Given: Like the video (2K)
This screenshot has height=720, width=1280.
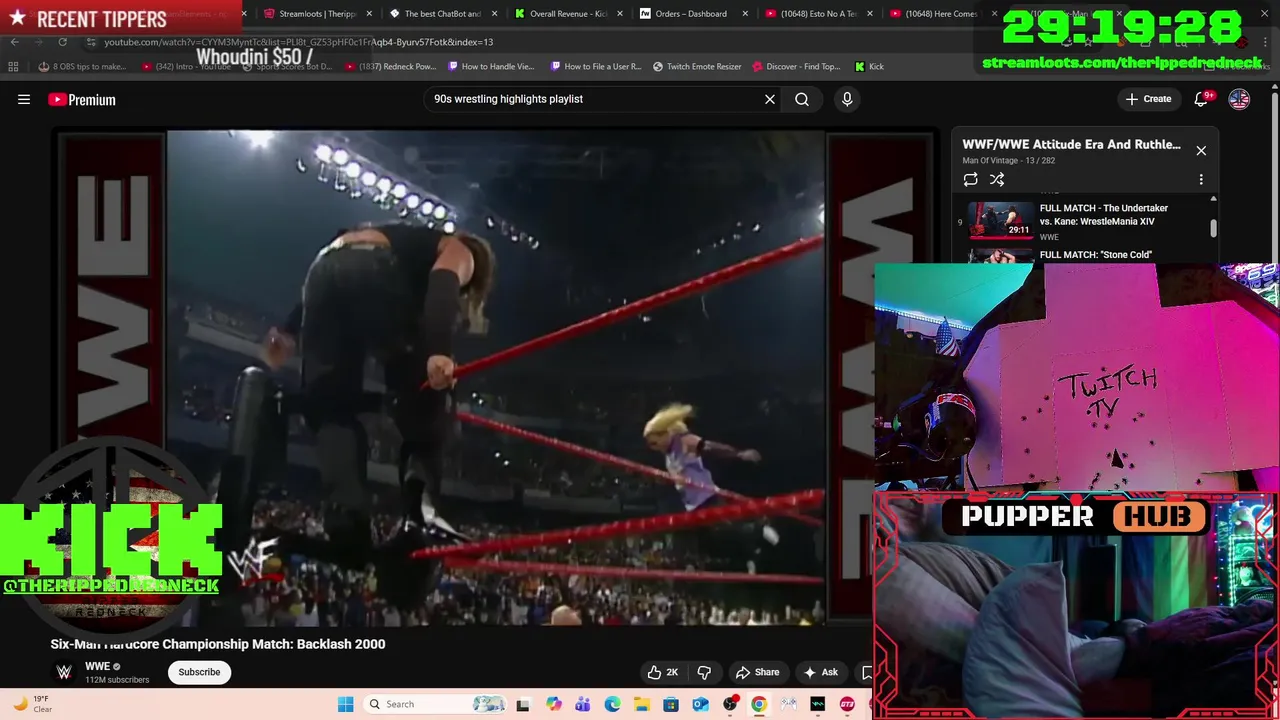Looking at the screenshot, I should coord(662,672).
